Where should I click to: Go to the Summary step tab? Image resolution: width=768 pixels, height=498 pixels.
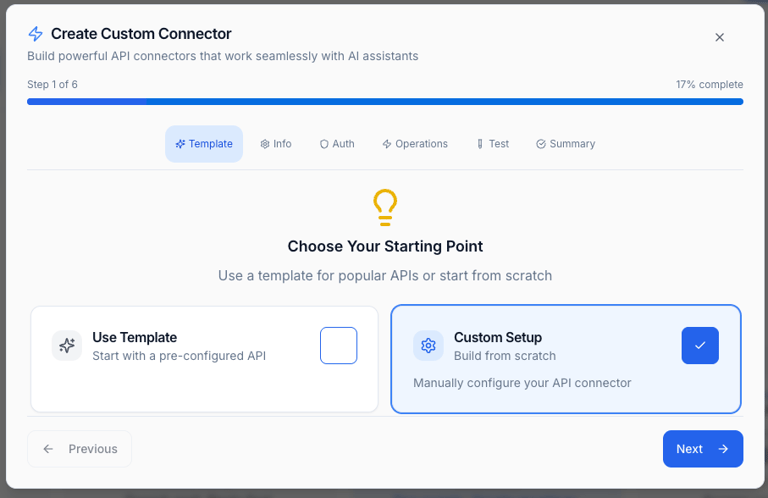(x=566, y=144)
